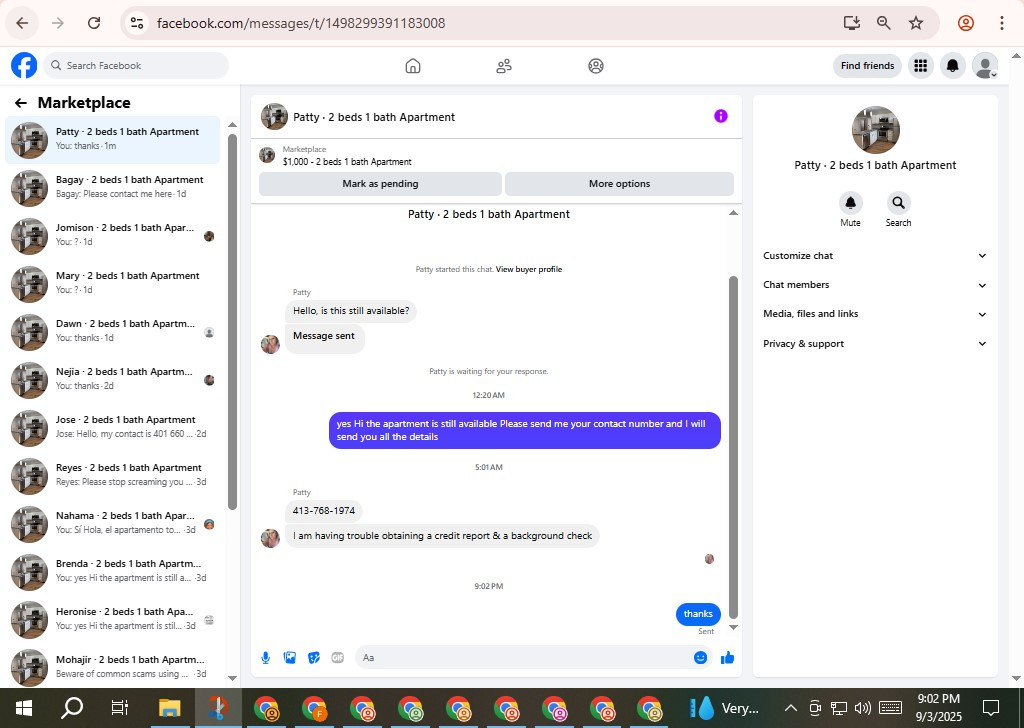The image size is (1024, 728).
Task: Open the apps grid menu icon
Action: pyautogui.click(x=921, y=66)
